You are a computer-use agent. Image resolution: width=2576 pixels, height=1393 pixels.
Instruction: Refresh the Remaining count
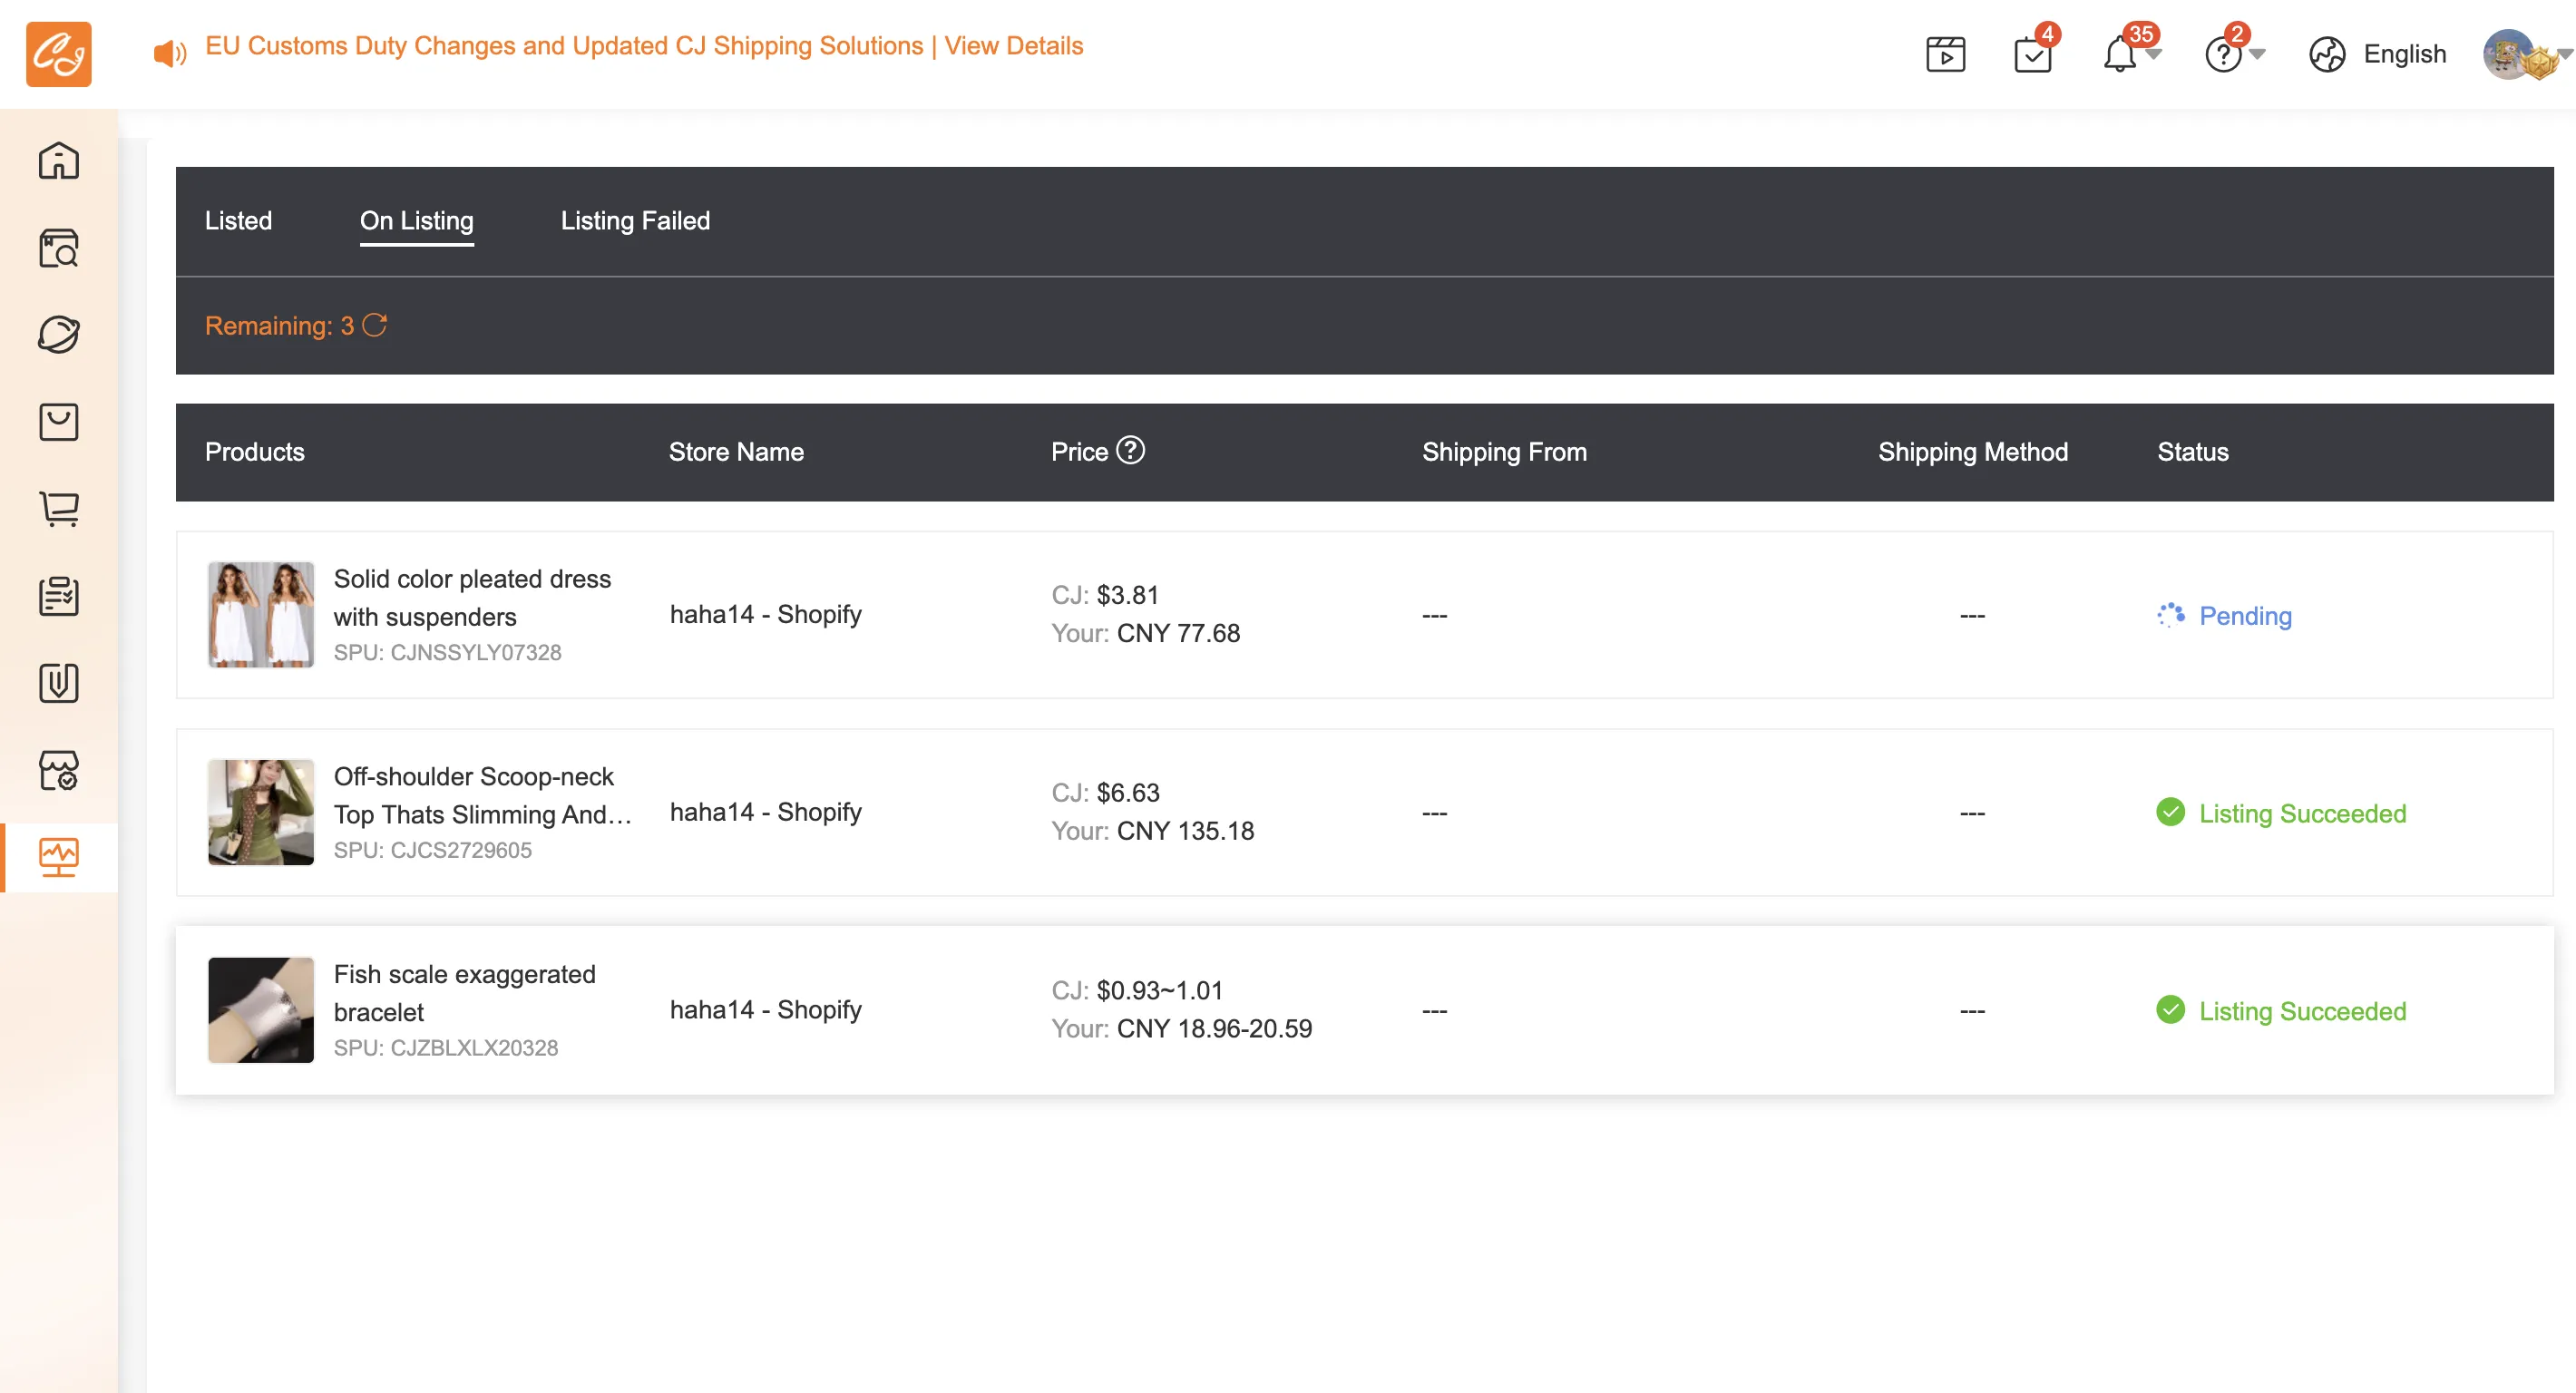(x=374, y=325)
